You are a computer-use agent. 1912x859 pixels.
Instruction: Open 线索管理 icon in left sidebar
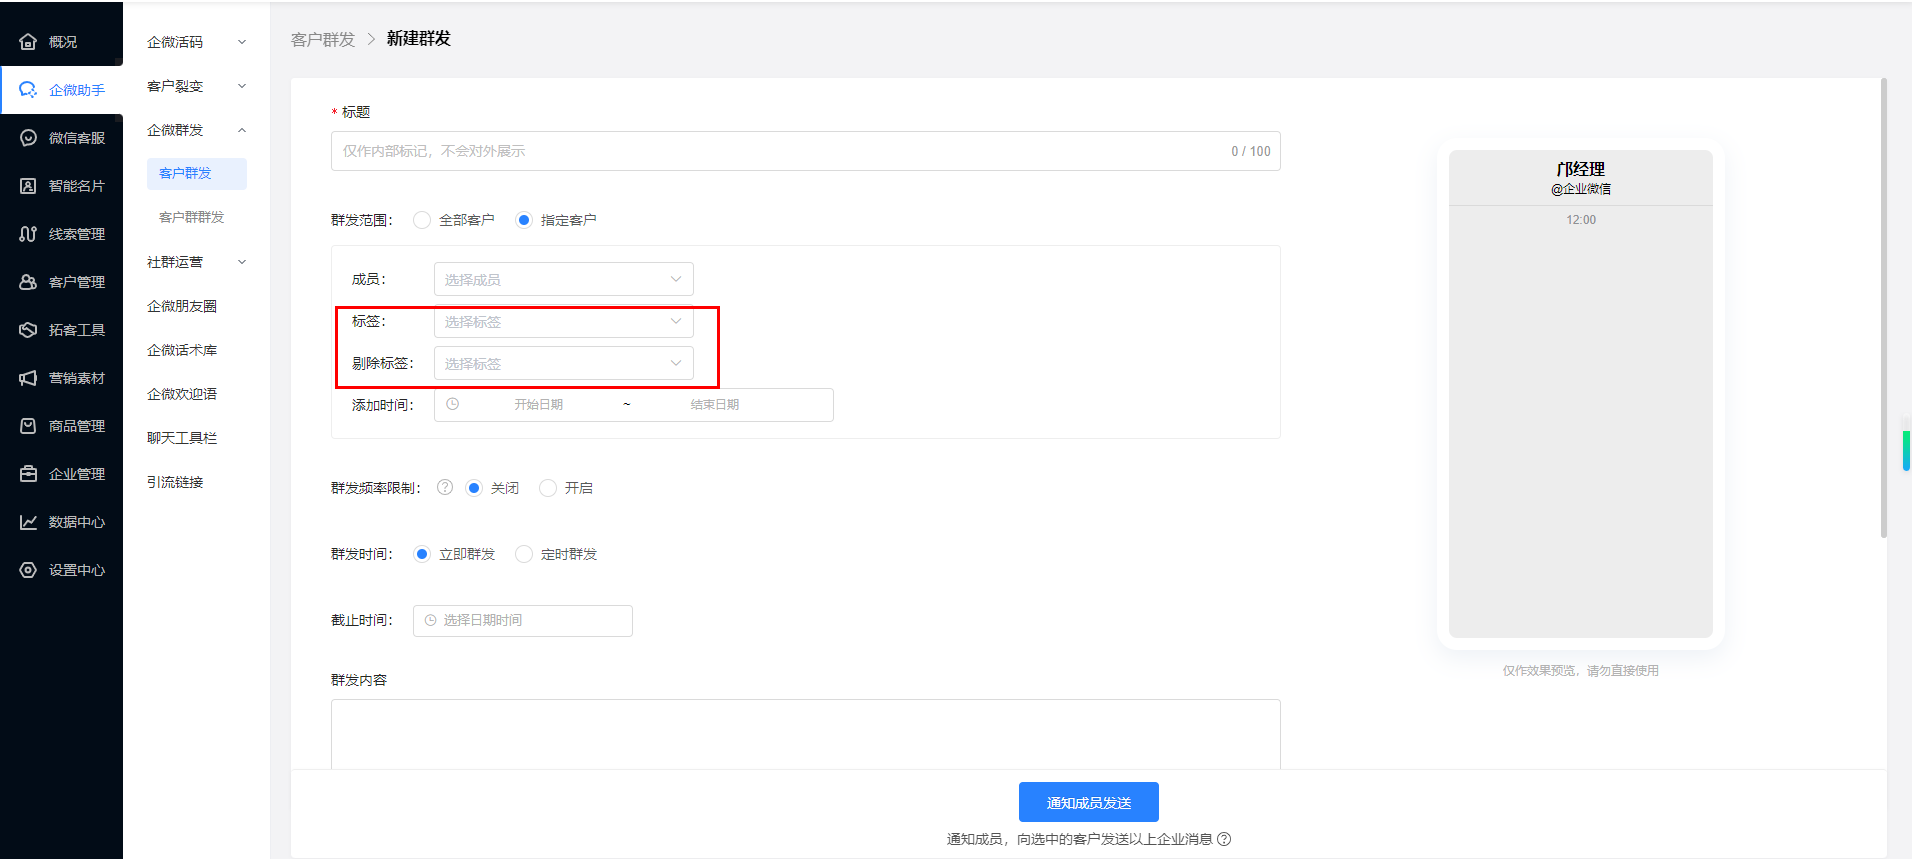28,234
